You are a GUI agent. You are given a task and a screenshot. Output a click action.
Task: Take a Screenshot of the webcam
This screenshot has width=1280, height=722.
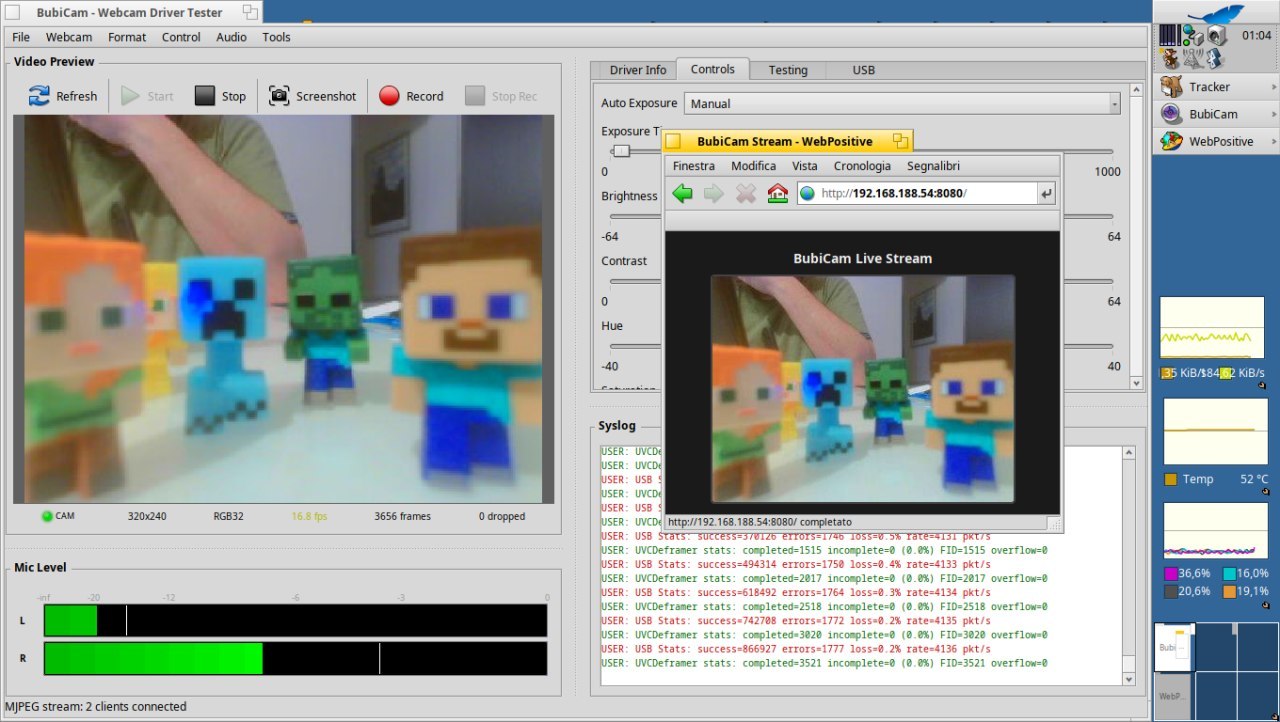click(312, 96)
